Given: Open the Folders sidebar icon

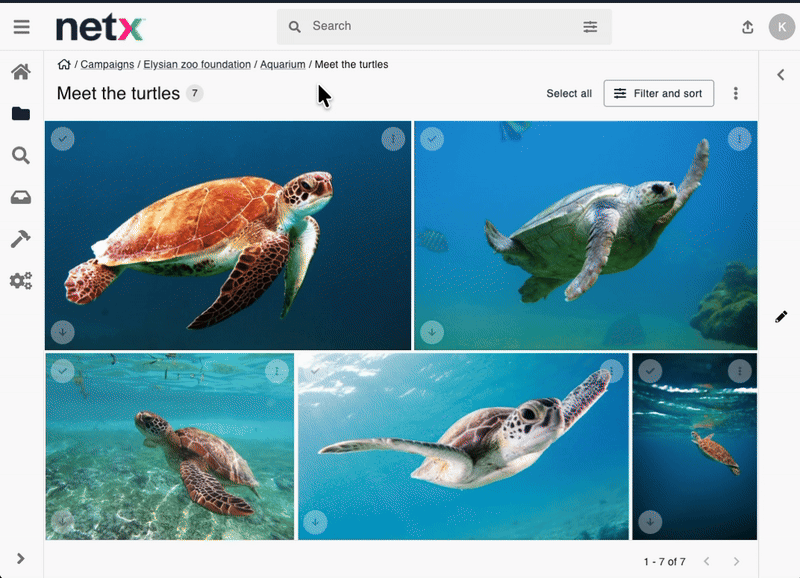Looking at the screenshot, I should point(21,114).
